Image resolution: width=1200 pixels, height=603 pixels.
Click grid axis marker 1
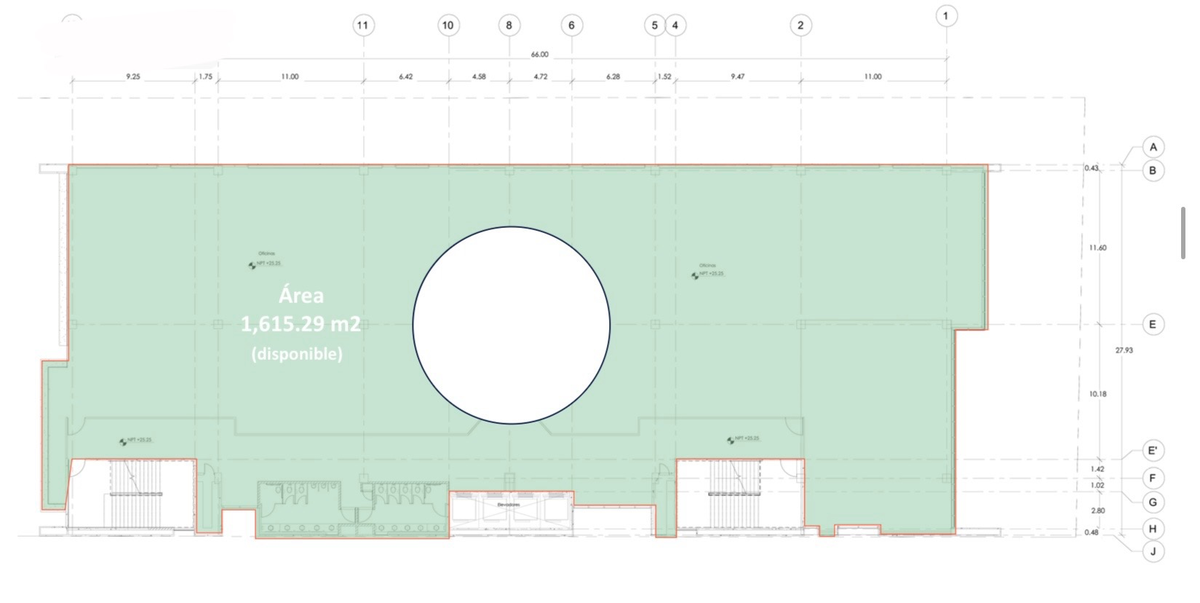pos(946,14)
